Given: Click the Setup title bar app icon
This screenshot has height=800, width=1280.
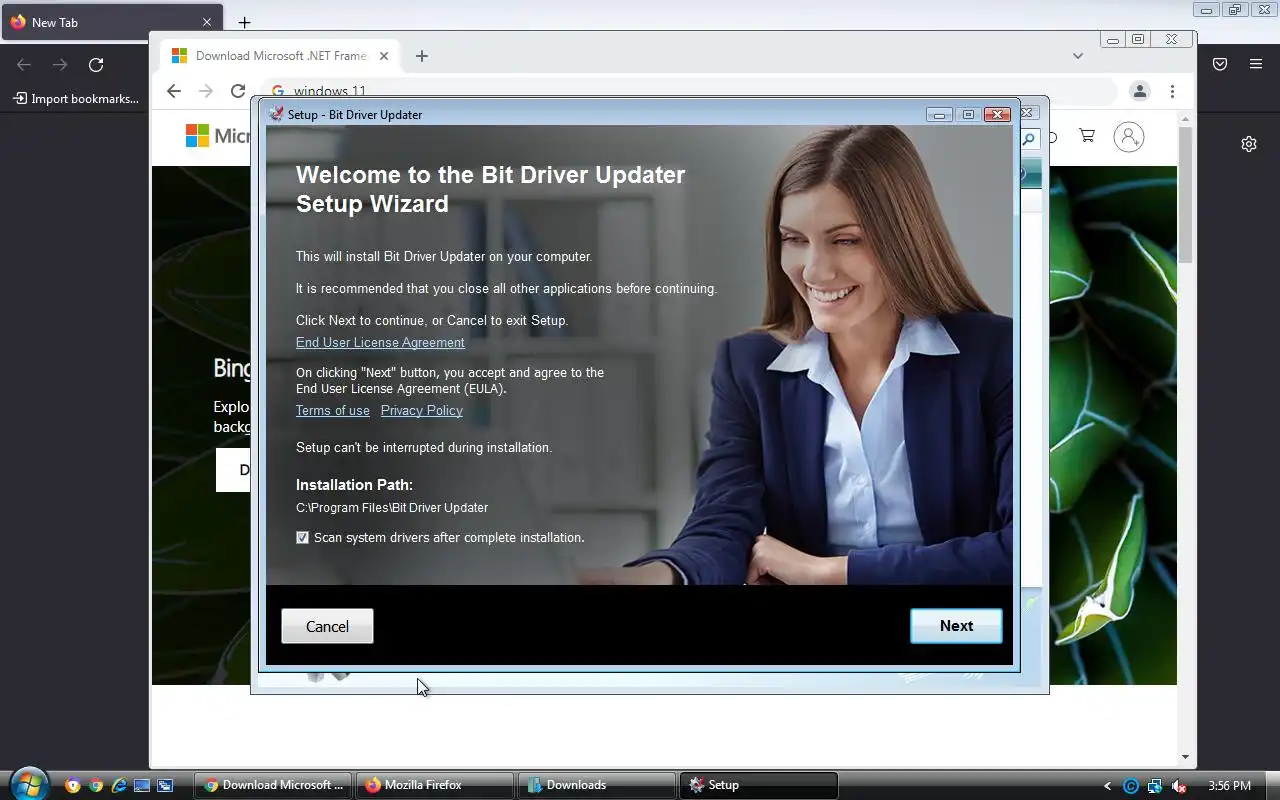Looking at the screenshot, I should pos(276,114).
